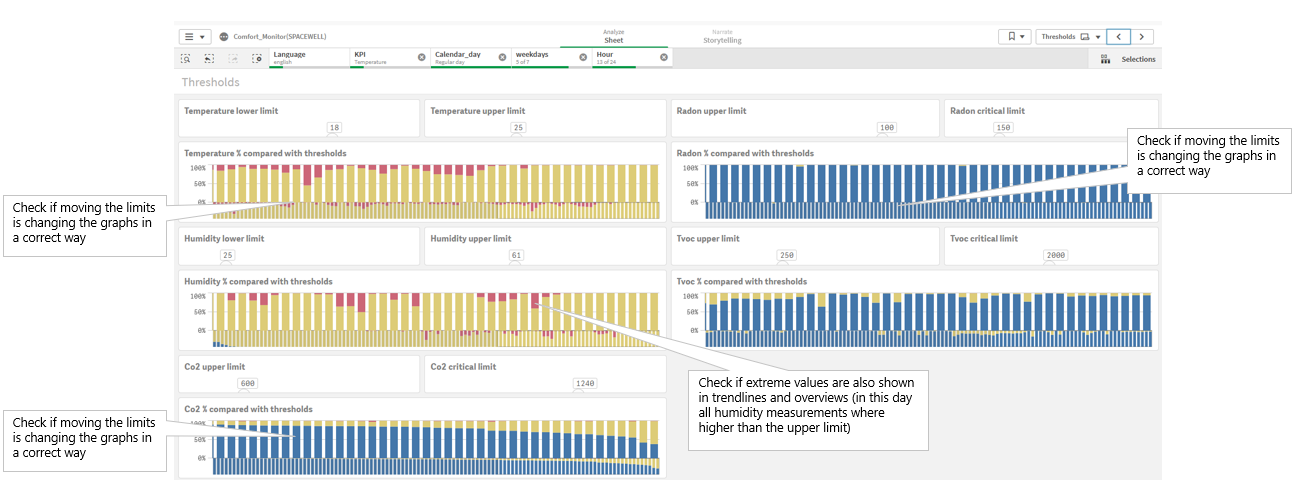The width and height of the screenshot is (1303, 485).
Task: Switch to the Analyze Sheet tab
Action: (614, 36)
